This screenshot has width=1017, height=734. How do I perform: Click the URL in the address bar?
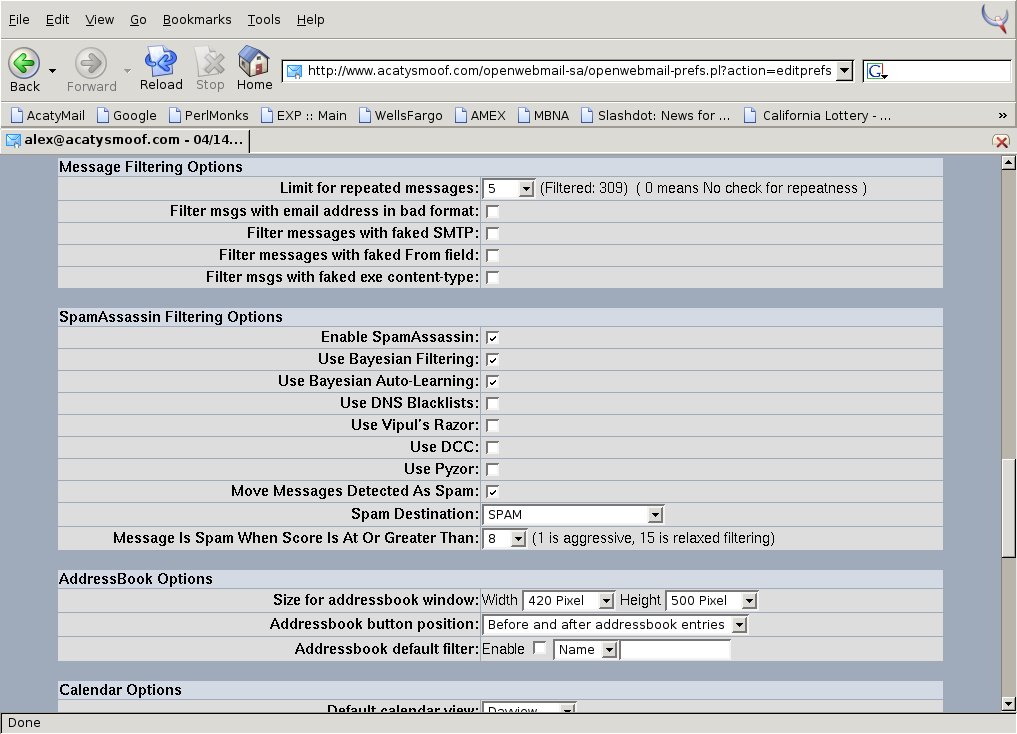coord(569,71)
